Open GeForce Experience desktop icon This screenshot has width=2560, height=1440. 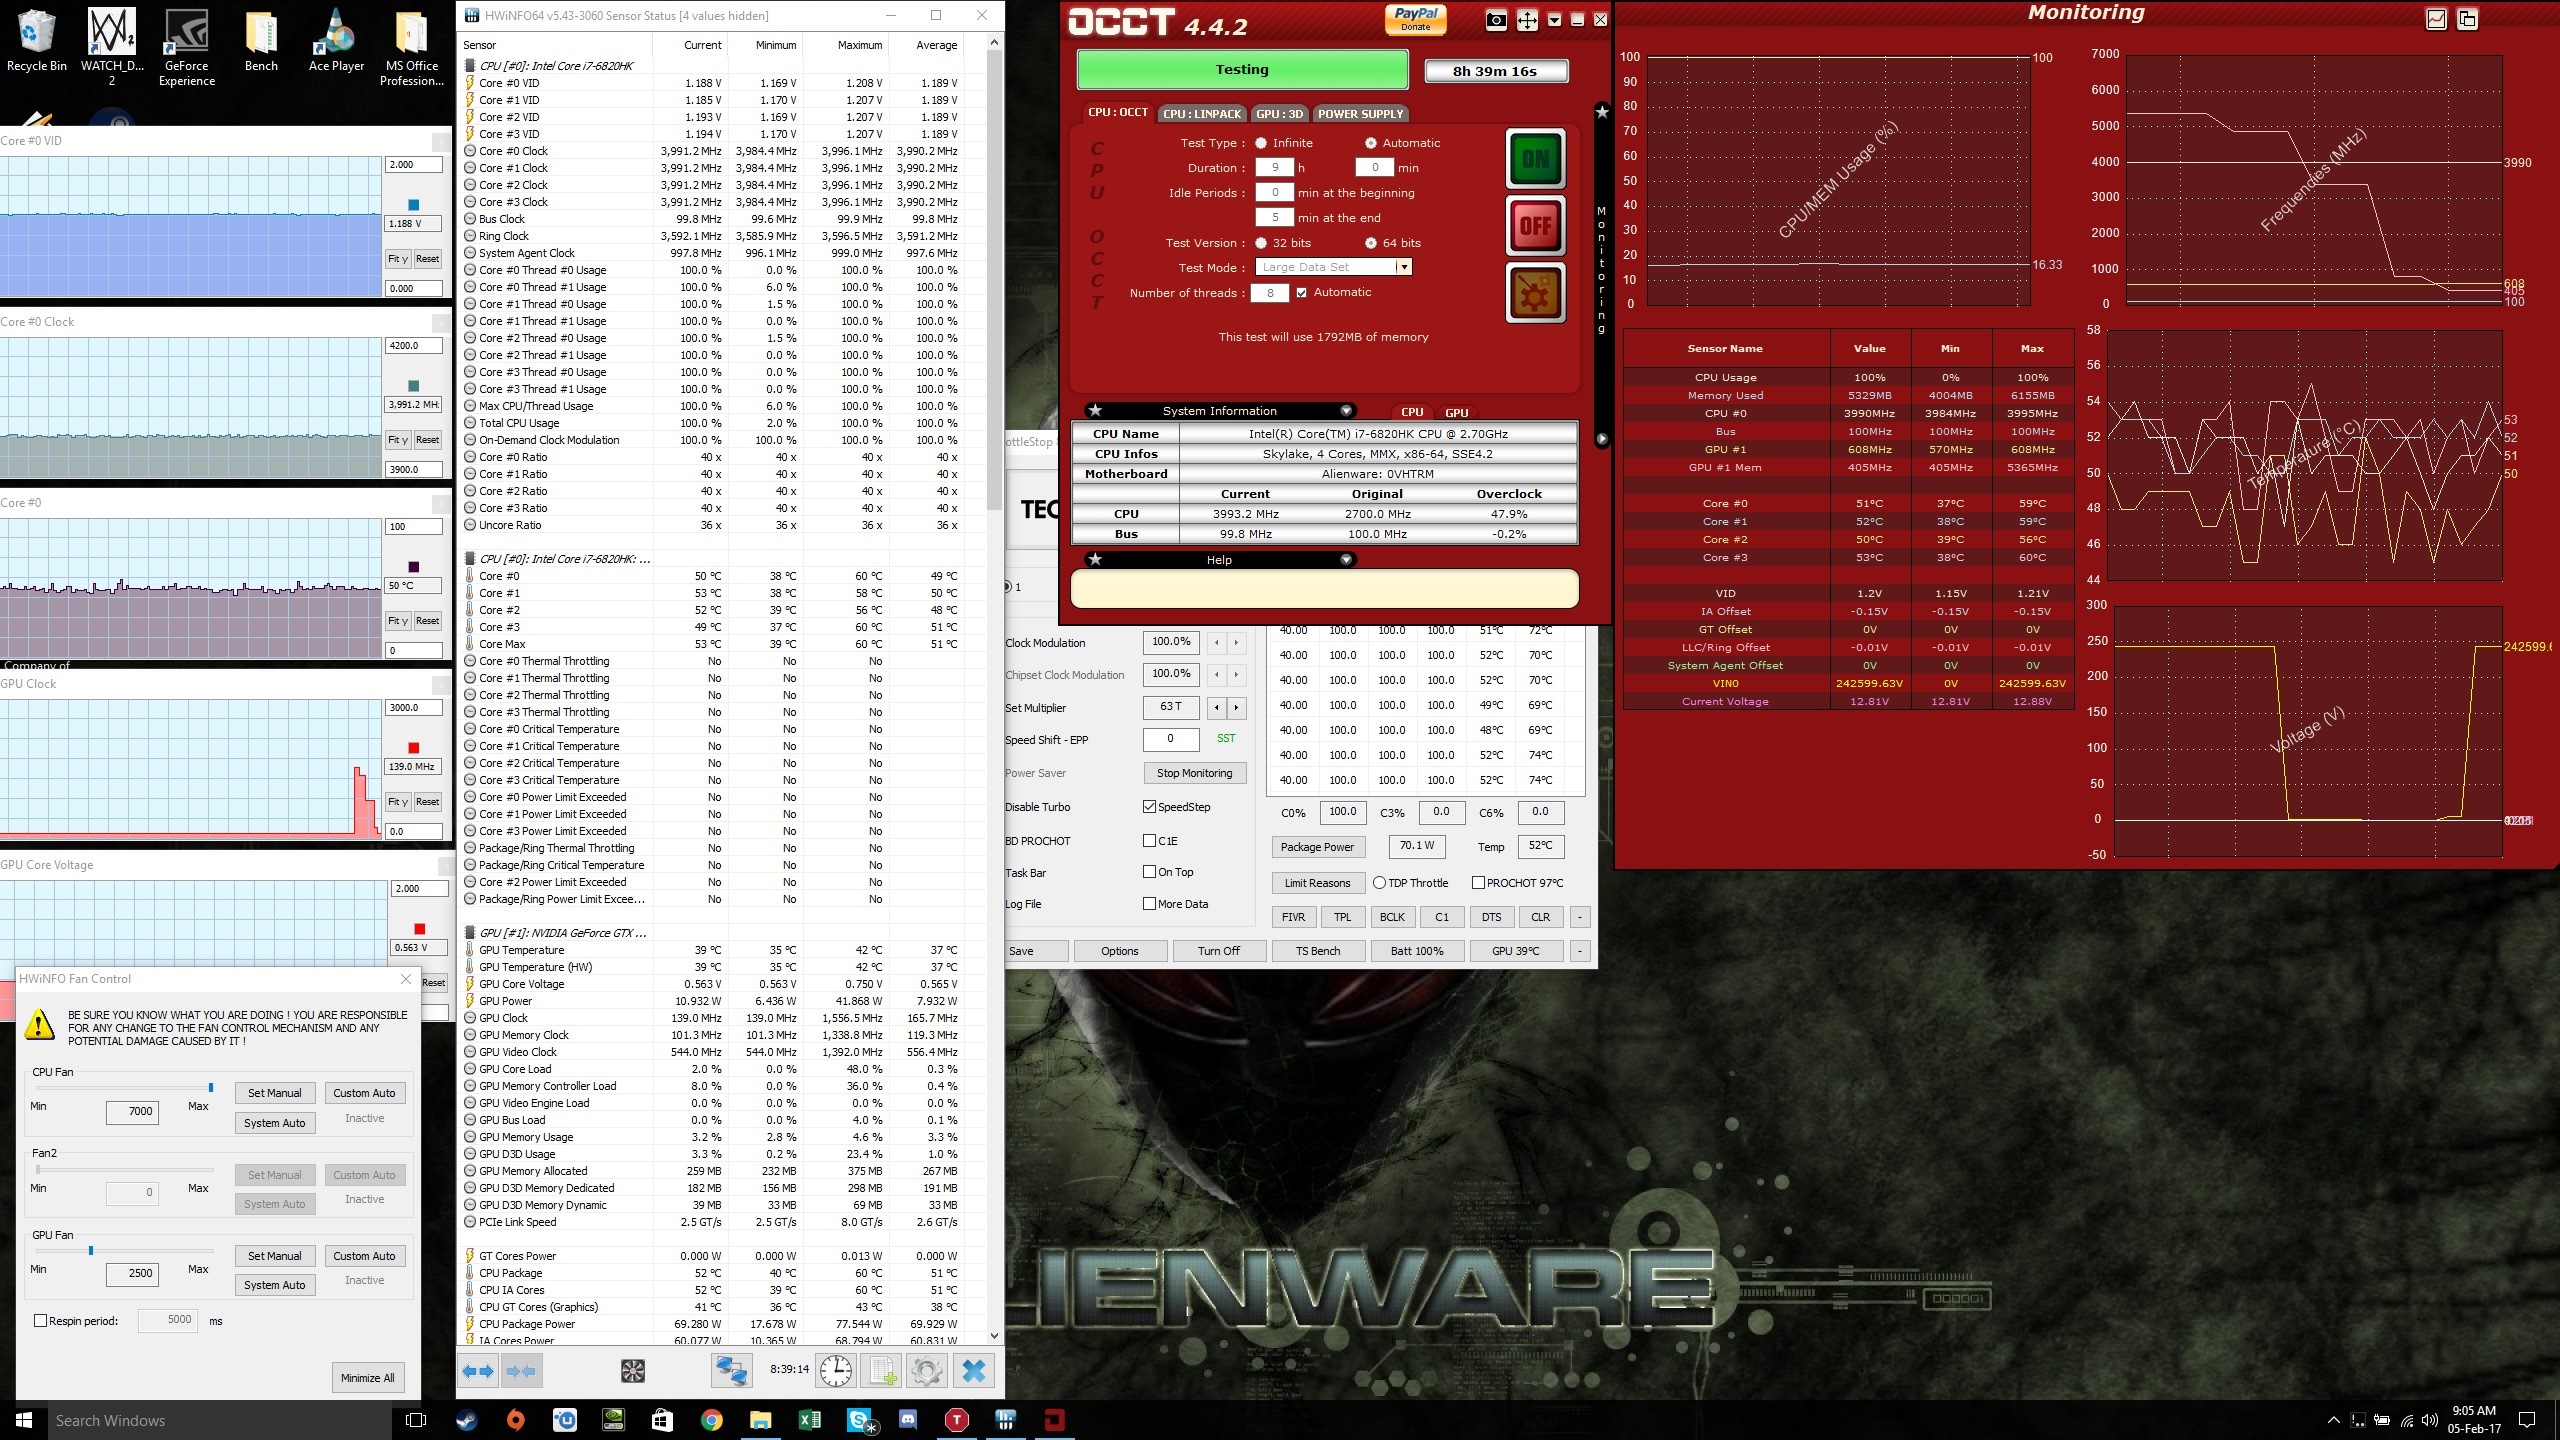tap(187, 48)
